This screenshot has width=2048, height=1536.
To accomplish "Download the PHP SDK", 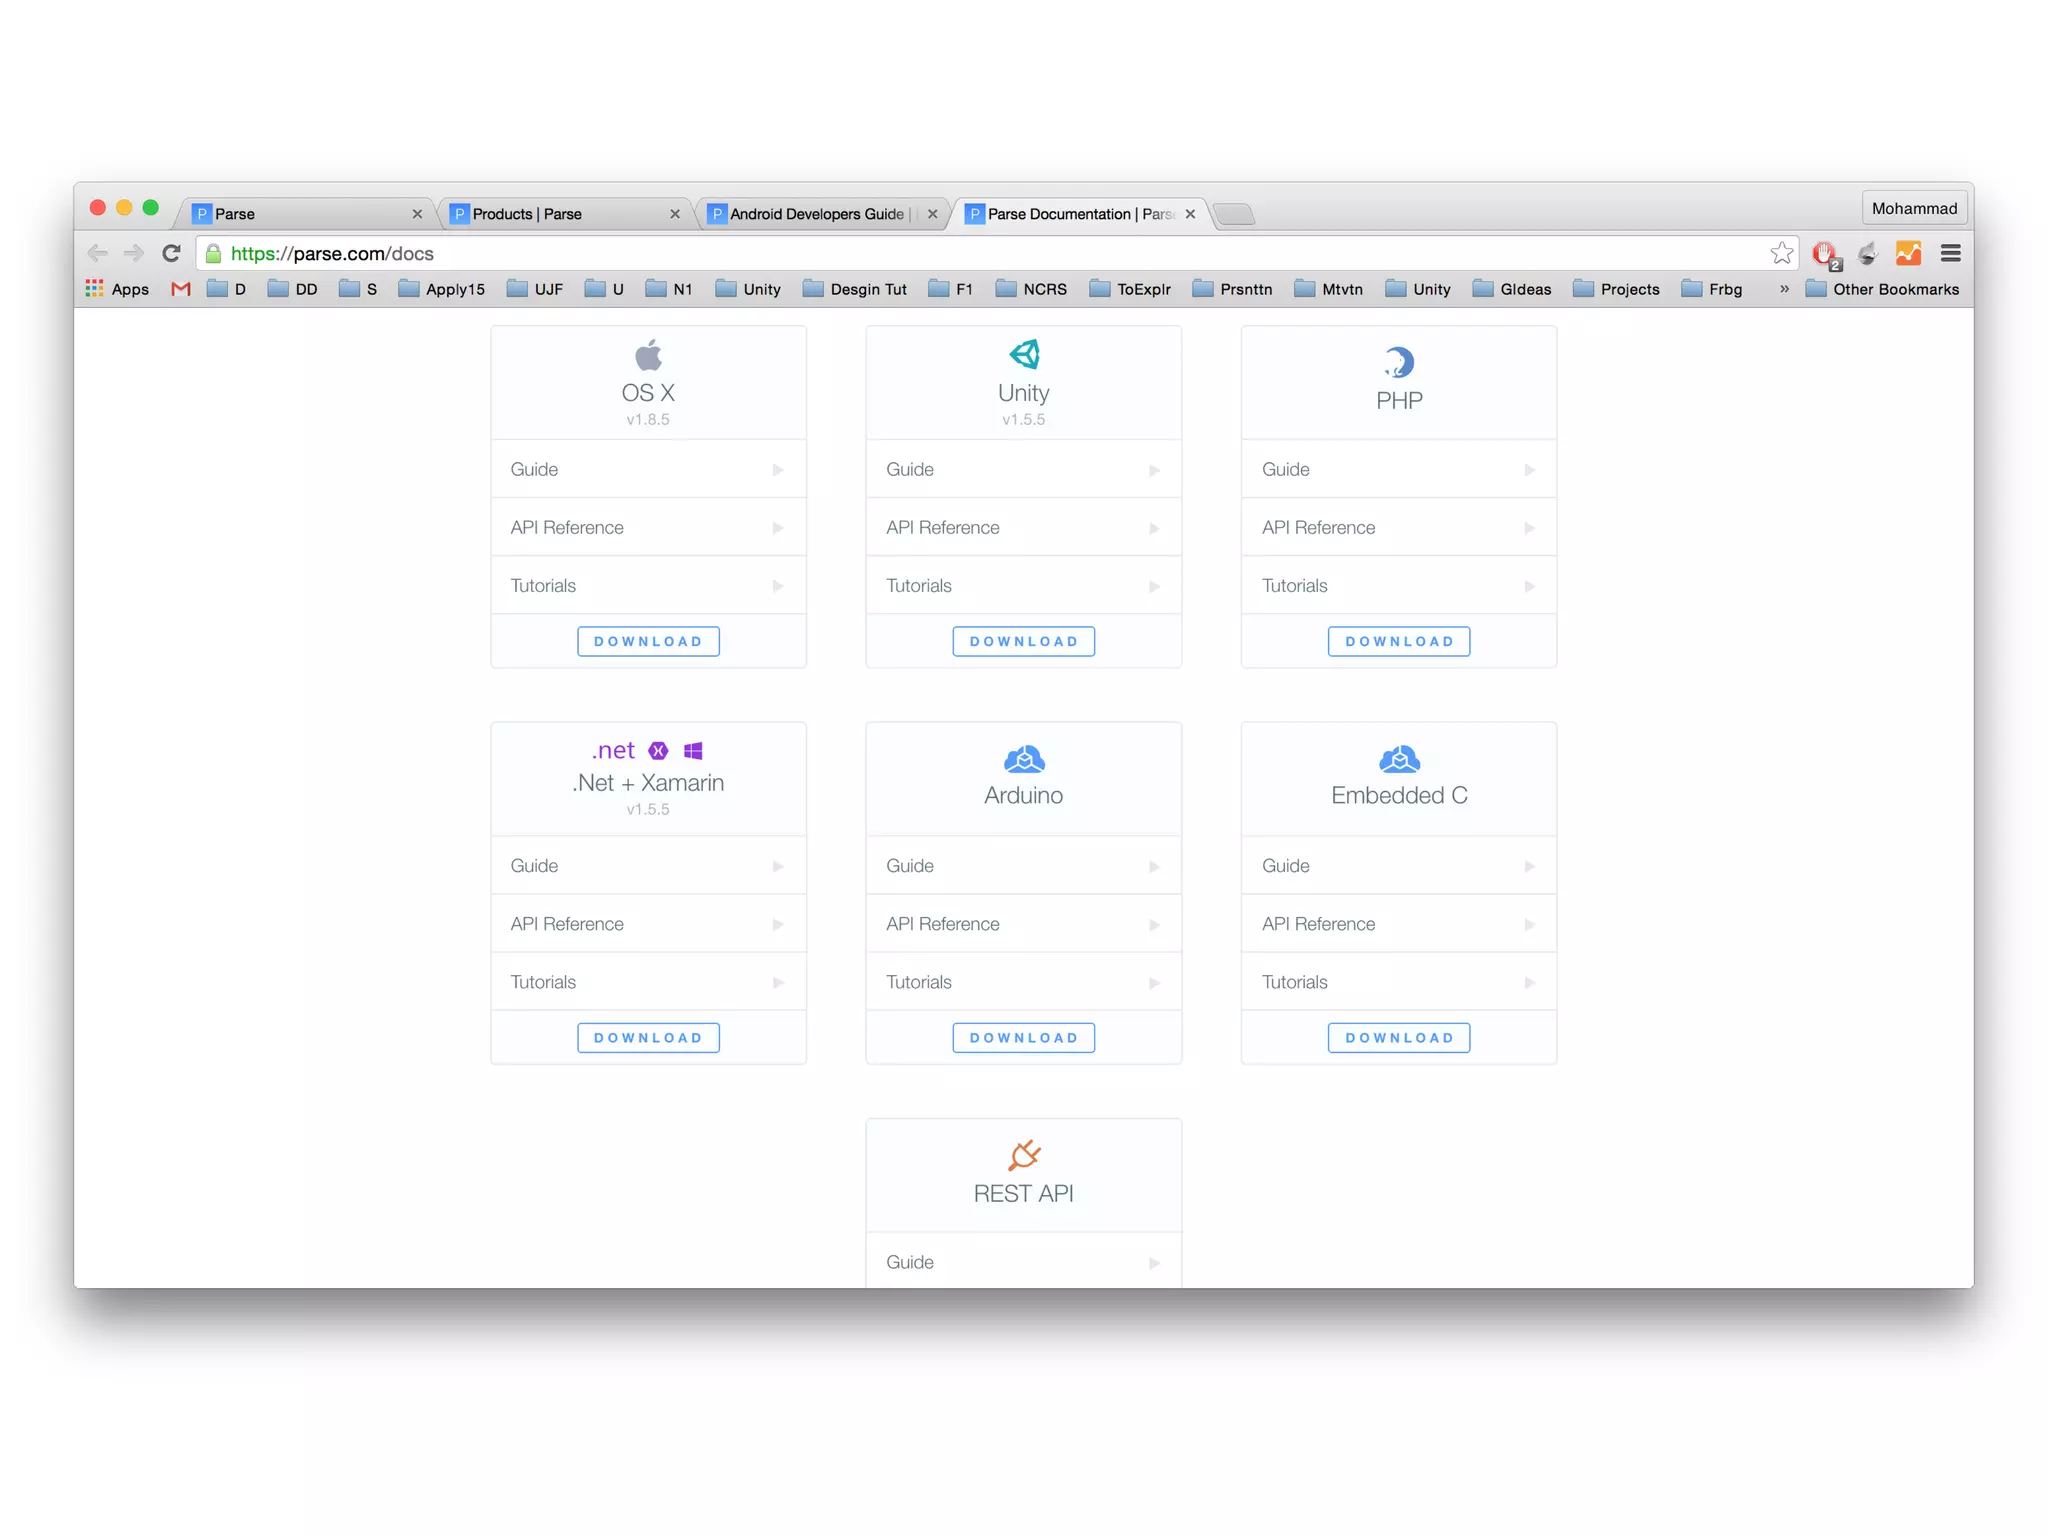I will (x=1399, y=641).
